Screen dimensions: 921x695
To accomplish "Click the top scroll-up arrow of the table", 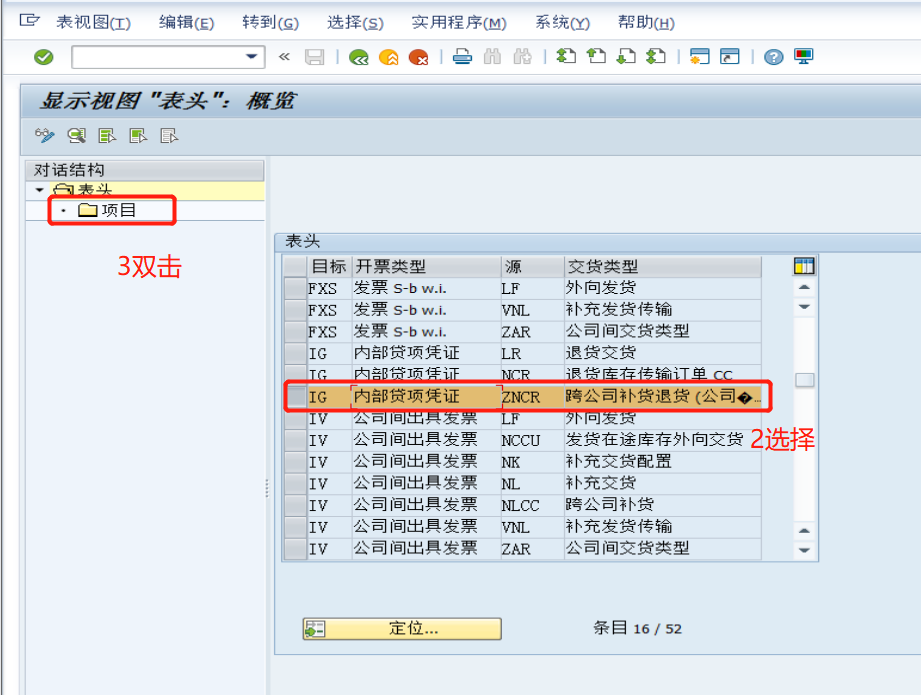I will pyautogui.click(x=804, y=287).
